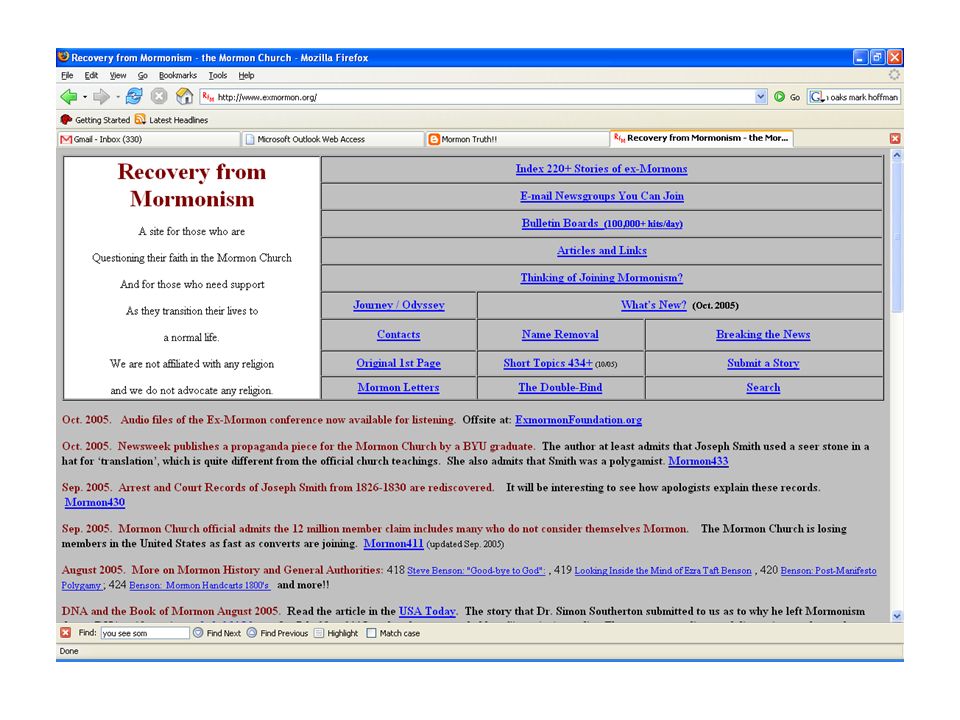The image size is (960, 720).
Task: Click the Back arrow navigation icon
Action: click(69, 97)
